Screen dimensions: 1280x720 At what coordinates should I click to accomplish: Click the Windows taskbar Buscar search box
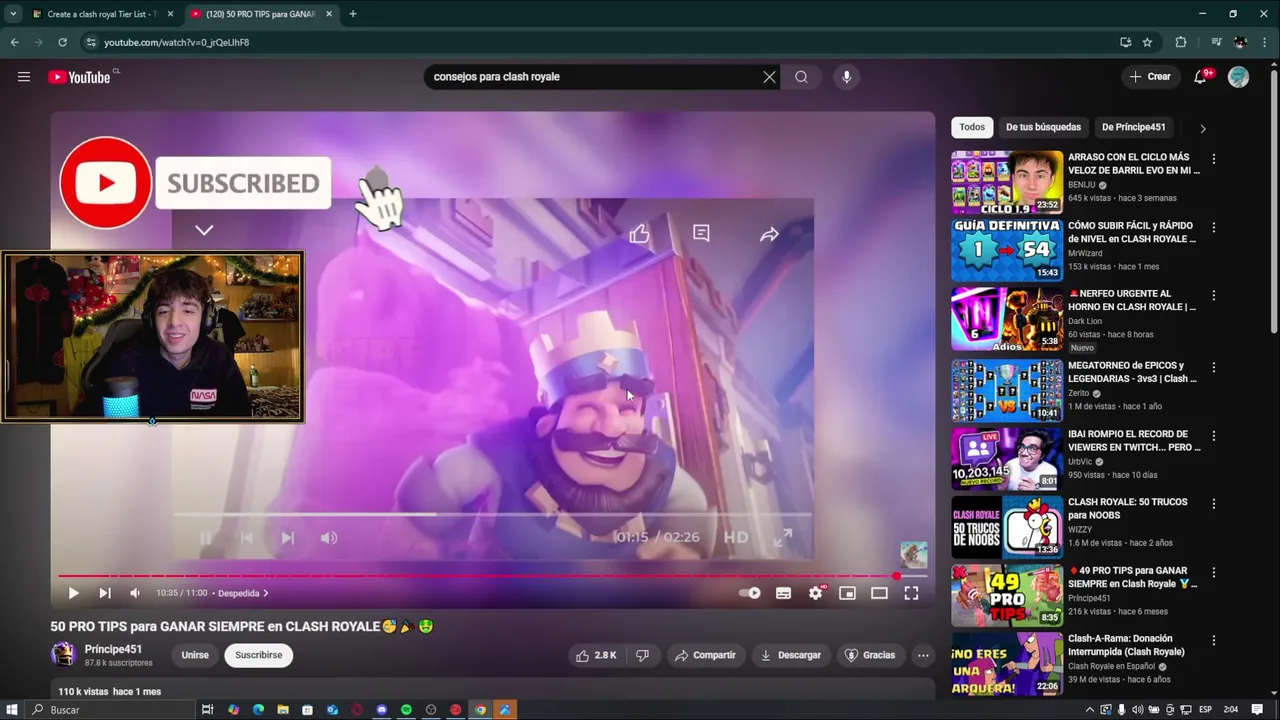110,710
